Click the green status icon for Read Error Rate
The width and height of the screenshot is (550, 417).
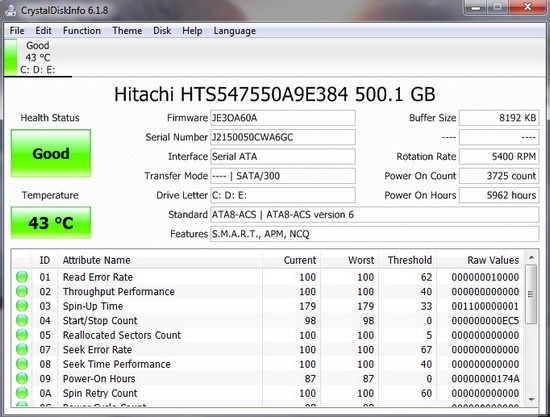(22, 277)
